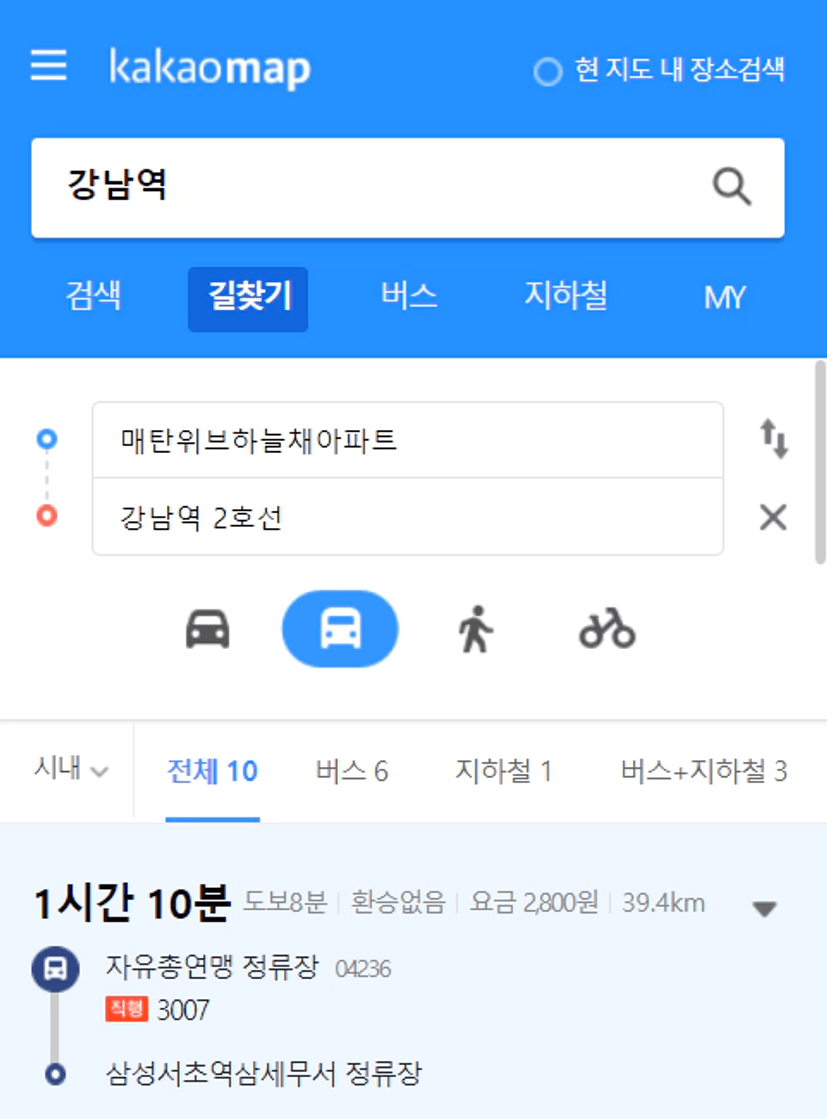The width and height of the screenshot is (827, 1119).
Task: Select 자유총연맹 정류장 stop
Action: click(x=212, y=967)
